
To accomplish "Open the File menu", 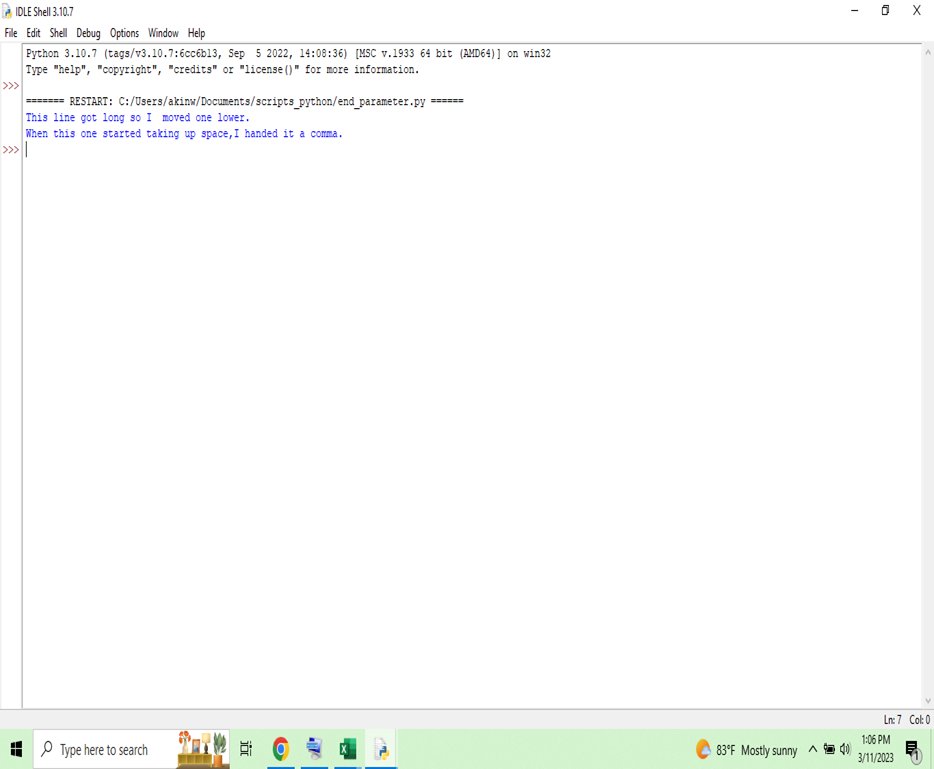I will (11, 33).
